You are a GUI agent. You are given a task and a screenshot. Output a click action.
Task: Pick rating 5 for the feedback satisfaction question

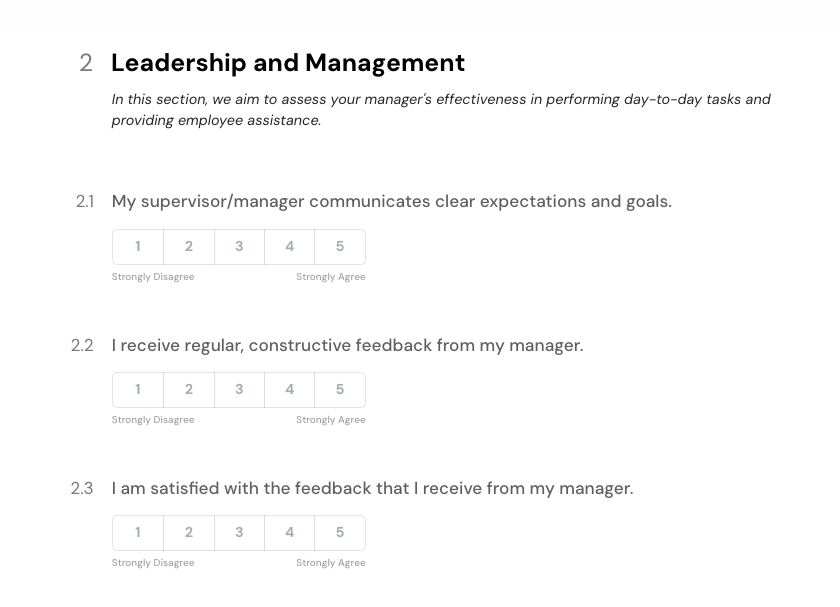pos(340,532)
